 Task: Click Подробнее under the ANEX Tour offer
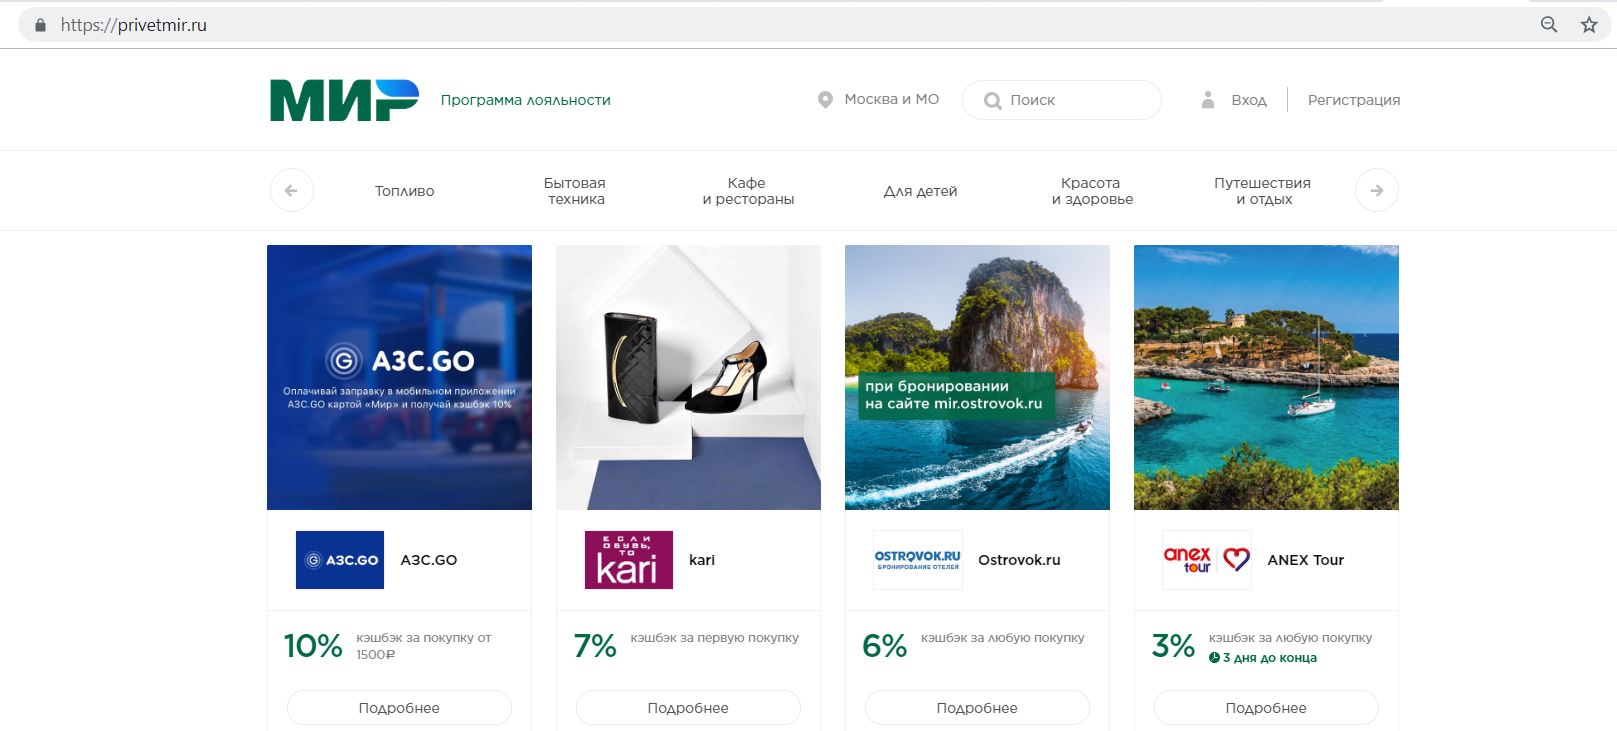pos(1266,708)
